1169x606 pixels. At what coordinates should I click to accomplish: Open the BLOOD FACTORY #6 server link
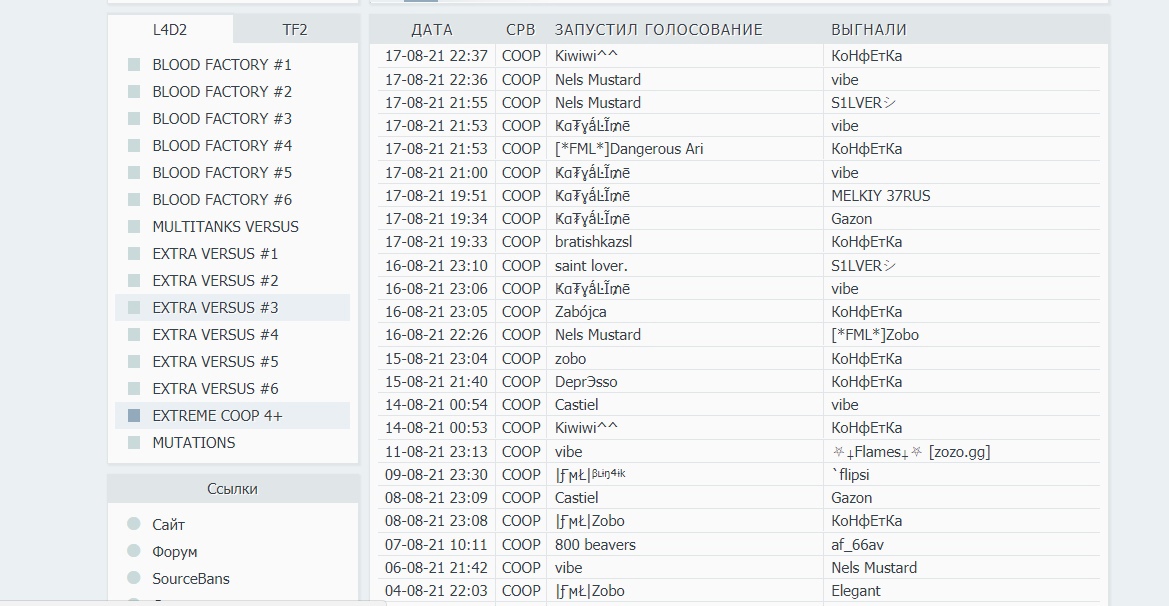coord(222,200)
